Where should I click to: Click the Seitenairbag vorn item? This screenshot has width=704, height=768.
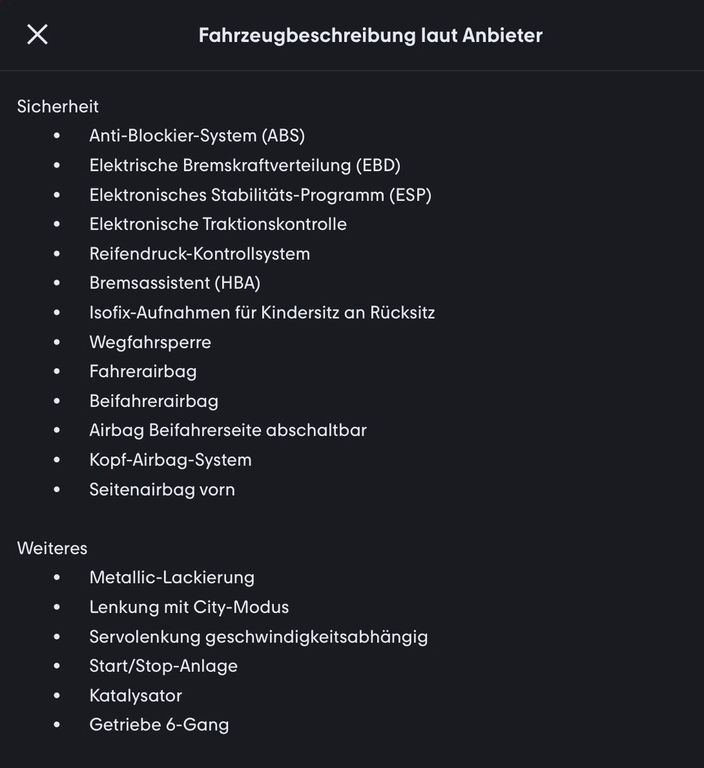click(162, 489)
